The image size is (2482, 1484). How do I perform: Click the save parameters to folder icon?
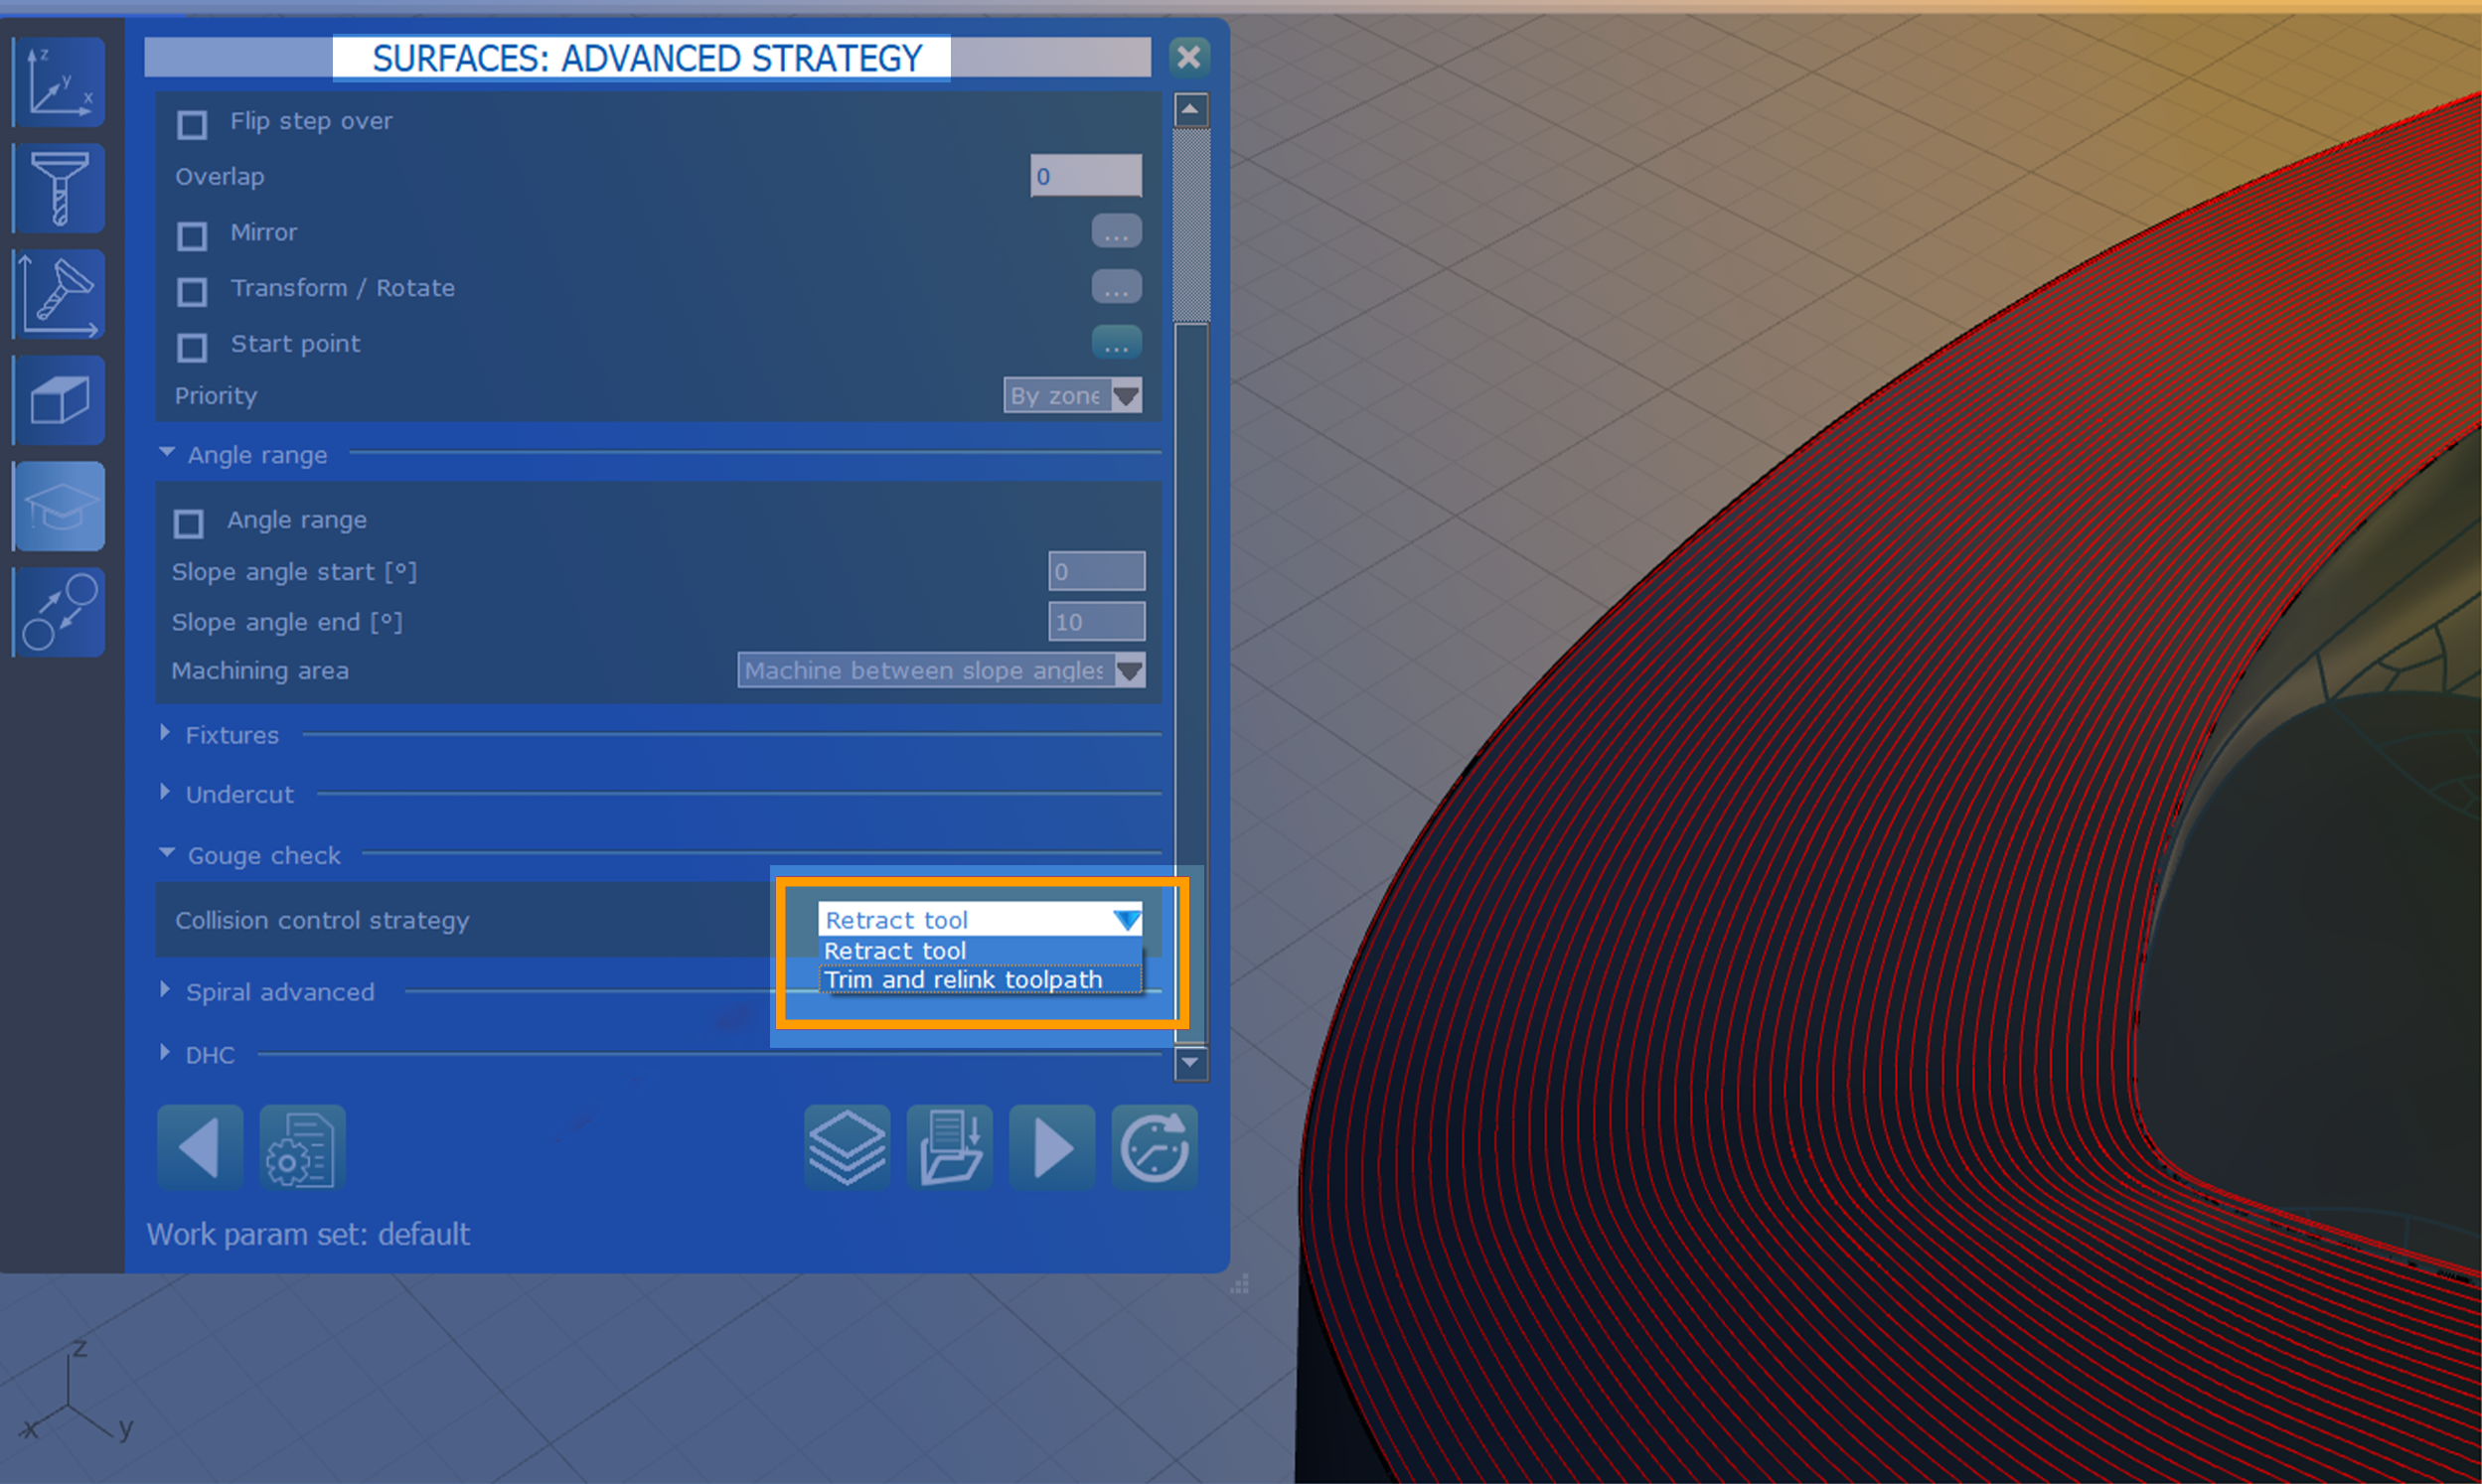coord(950,1147)
